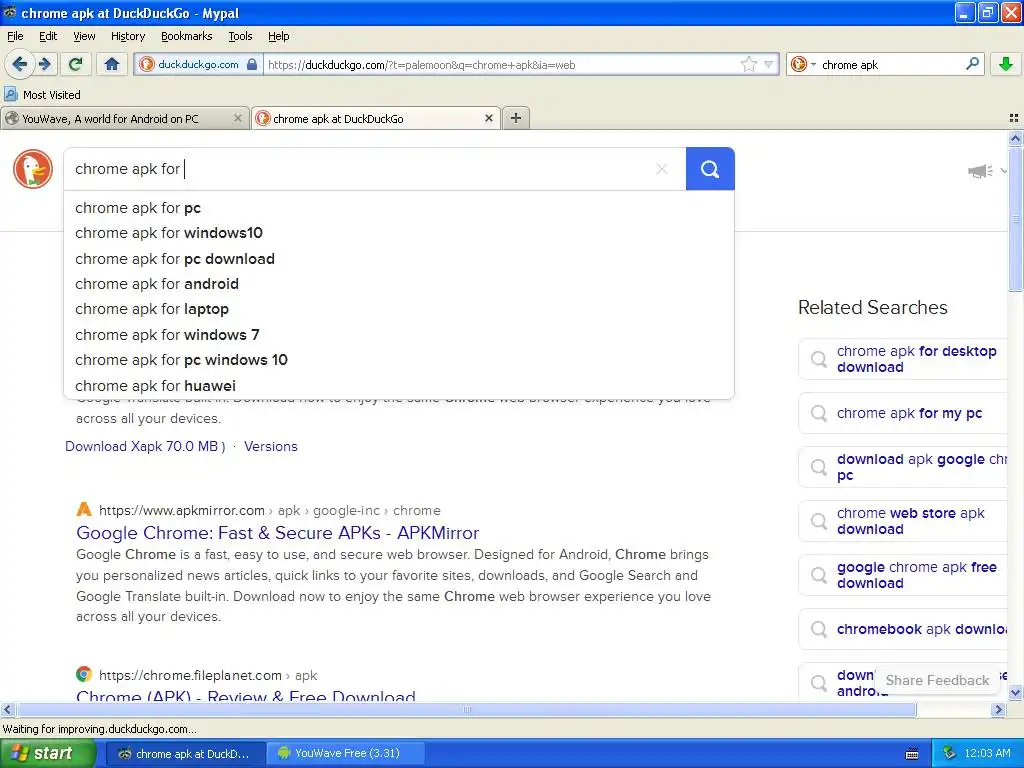Click the horizontal scrollbar thumb
The height and width of the screenshot is (768, 1024).
click(466, 709)
